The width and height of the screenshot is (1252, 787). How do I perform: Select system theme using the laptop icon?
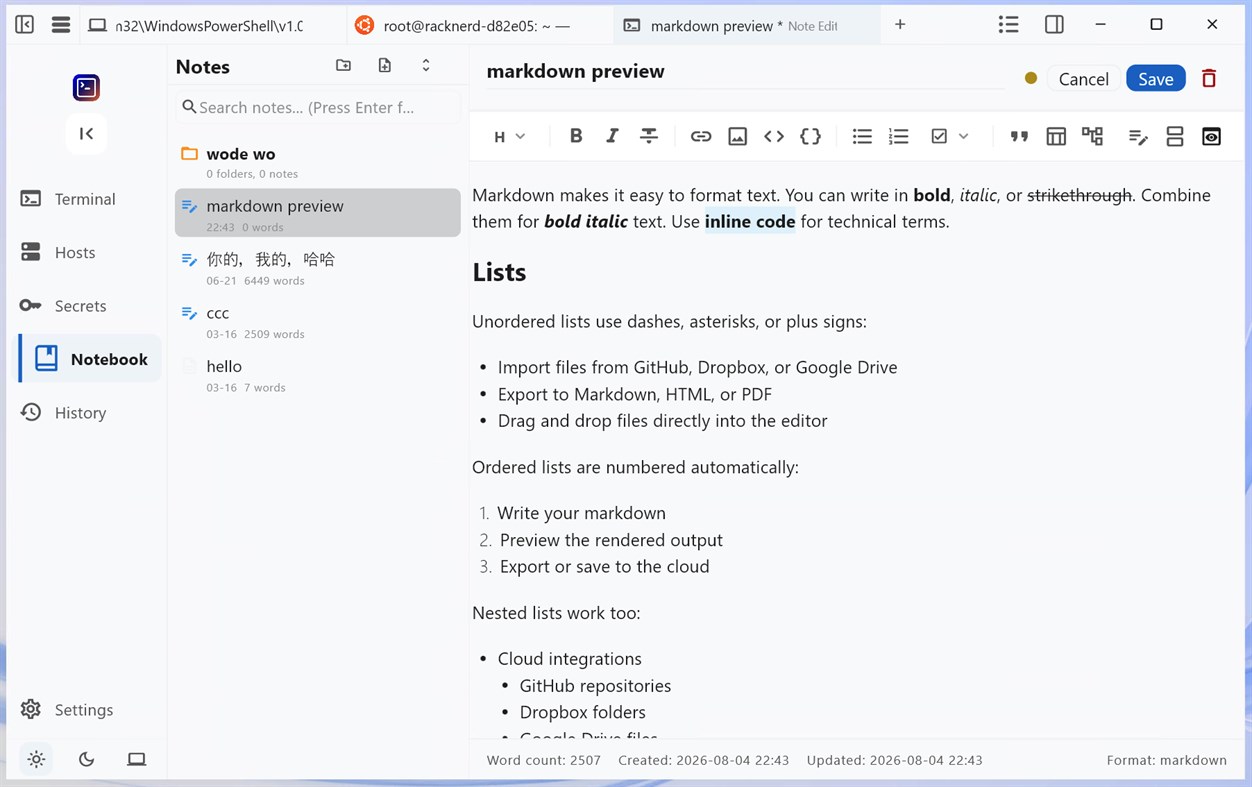[x=137, y=759]
